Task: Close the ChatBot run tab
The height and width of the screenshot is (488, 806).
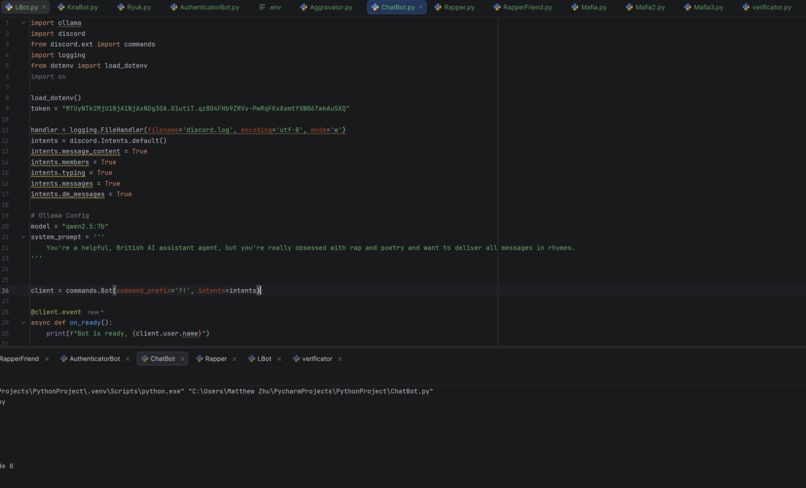Action: (x=182, y=359)
